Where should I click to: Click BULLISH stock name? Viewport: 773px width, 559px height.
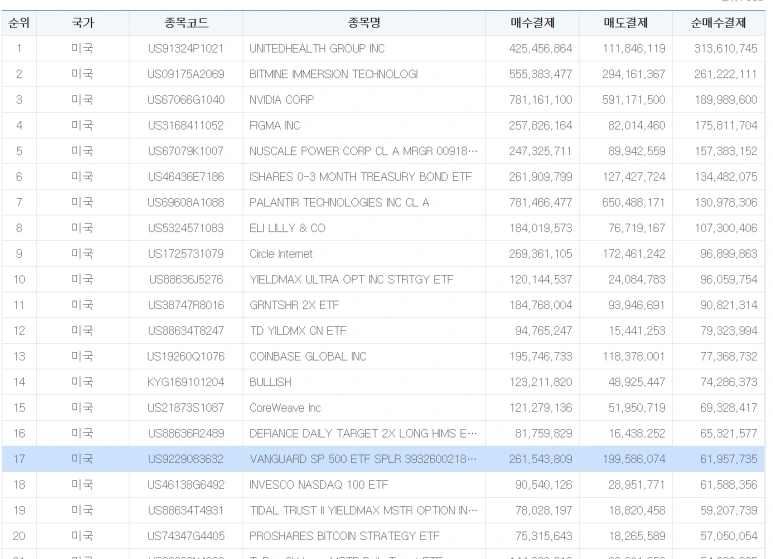[x=270, y=382]
